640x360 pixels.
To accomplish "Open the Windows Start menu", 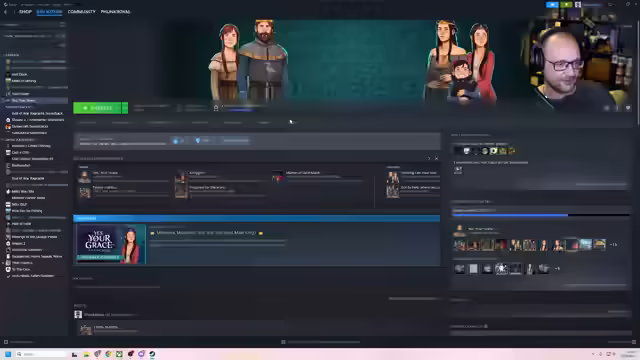I will 7,354.
